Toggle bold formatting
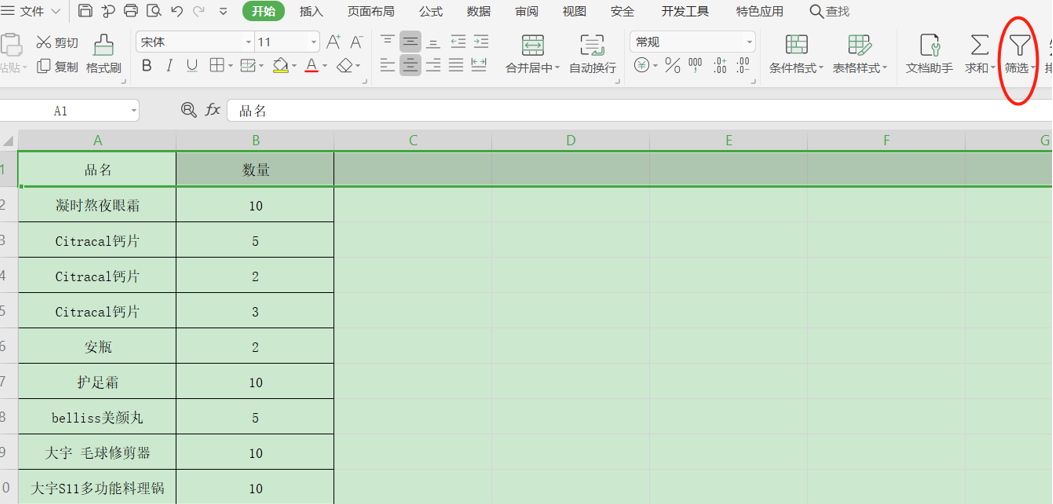Viewport: 1053px width, 504px height. (147, 66)
